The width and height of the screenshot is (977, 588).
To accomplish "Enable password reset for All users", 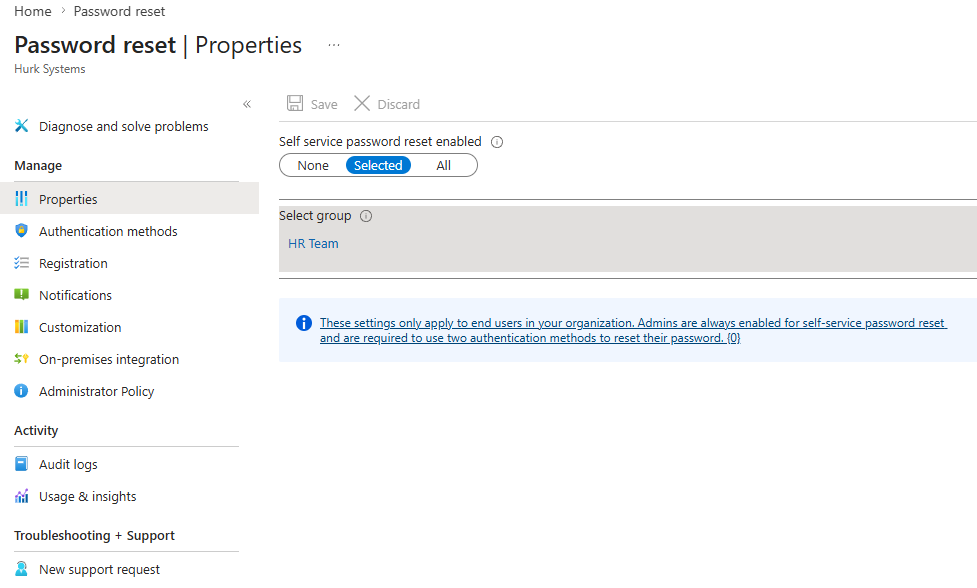I will [444, 166].
